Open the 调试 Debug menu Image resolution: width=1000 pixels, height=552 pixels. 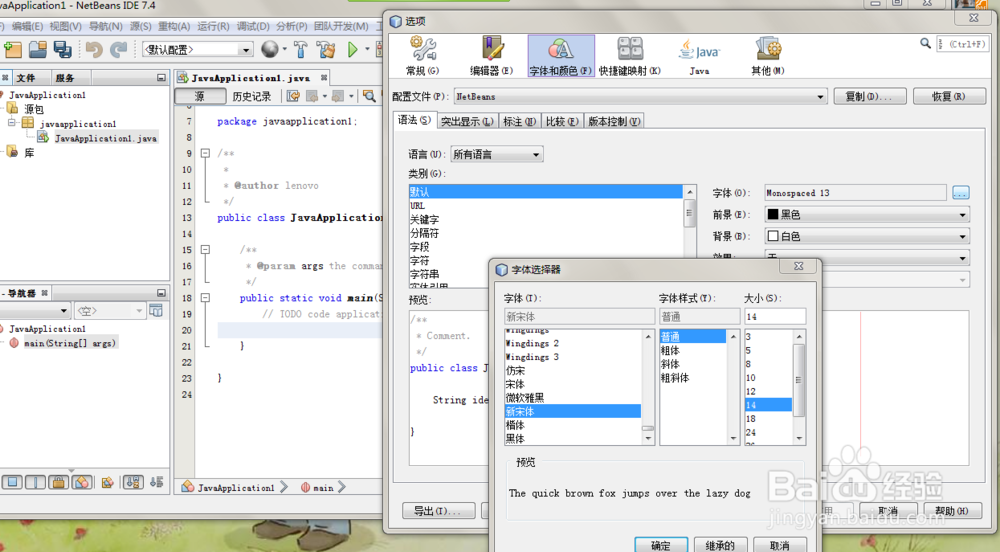(253, 26)
